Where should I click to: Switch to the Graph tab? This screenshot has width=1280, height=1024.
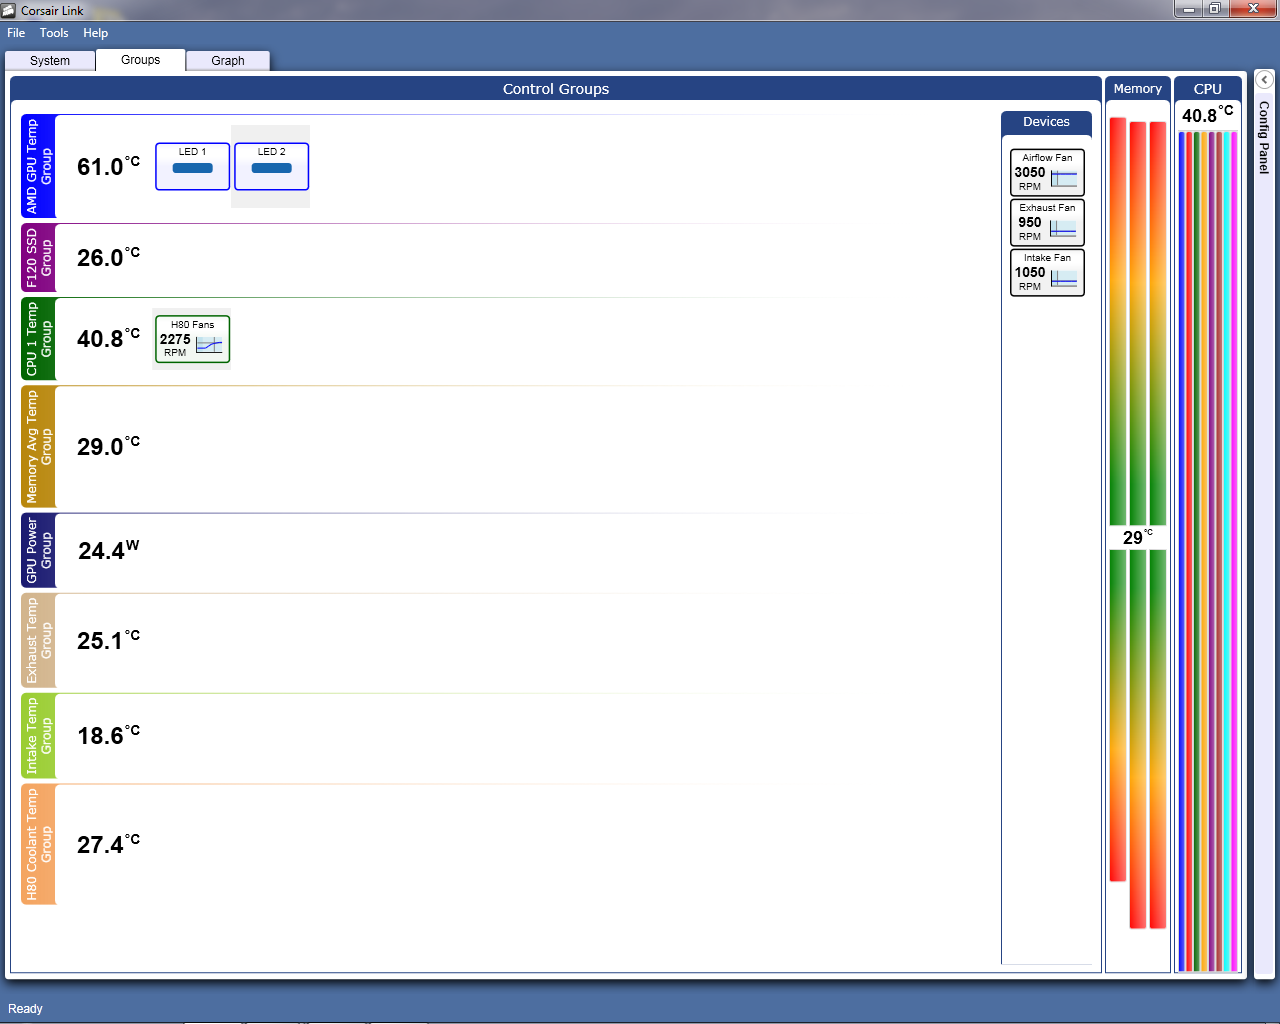228,61
